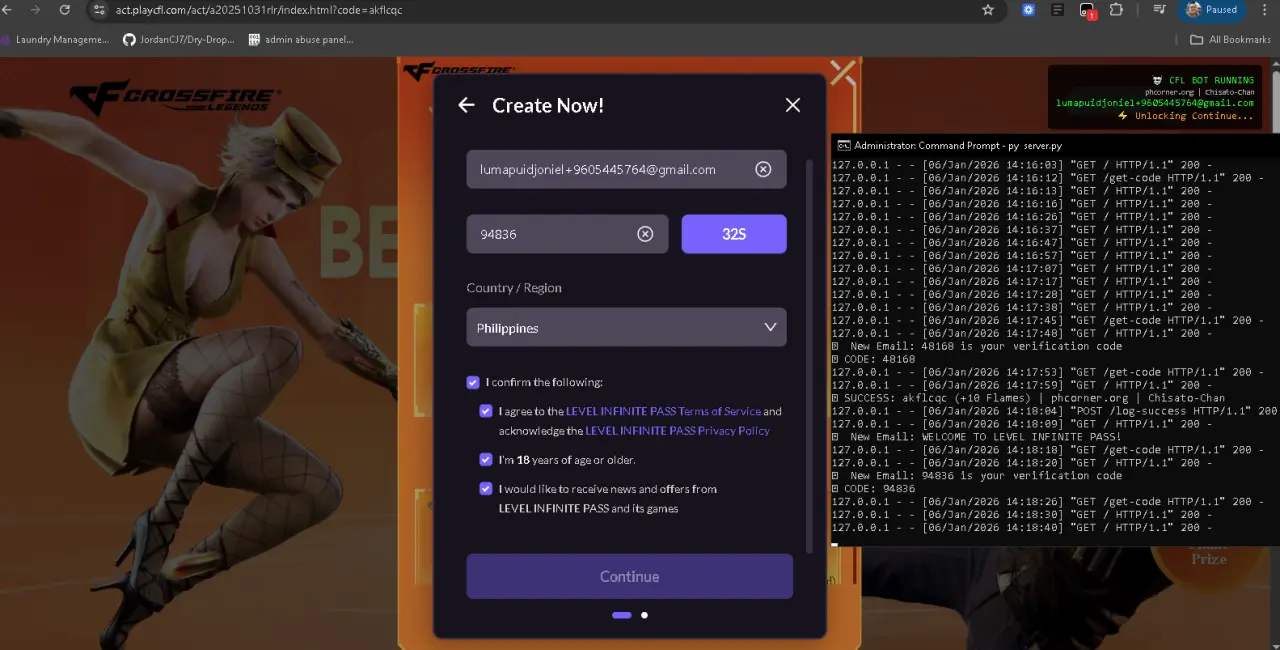
Task: Click the 'Country / Region' label
Action: tap(514, 288)
